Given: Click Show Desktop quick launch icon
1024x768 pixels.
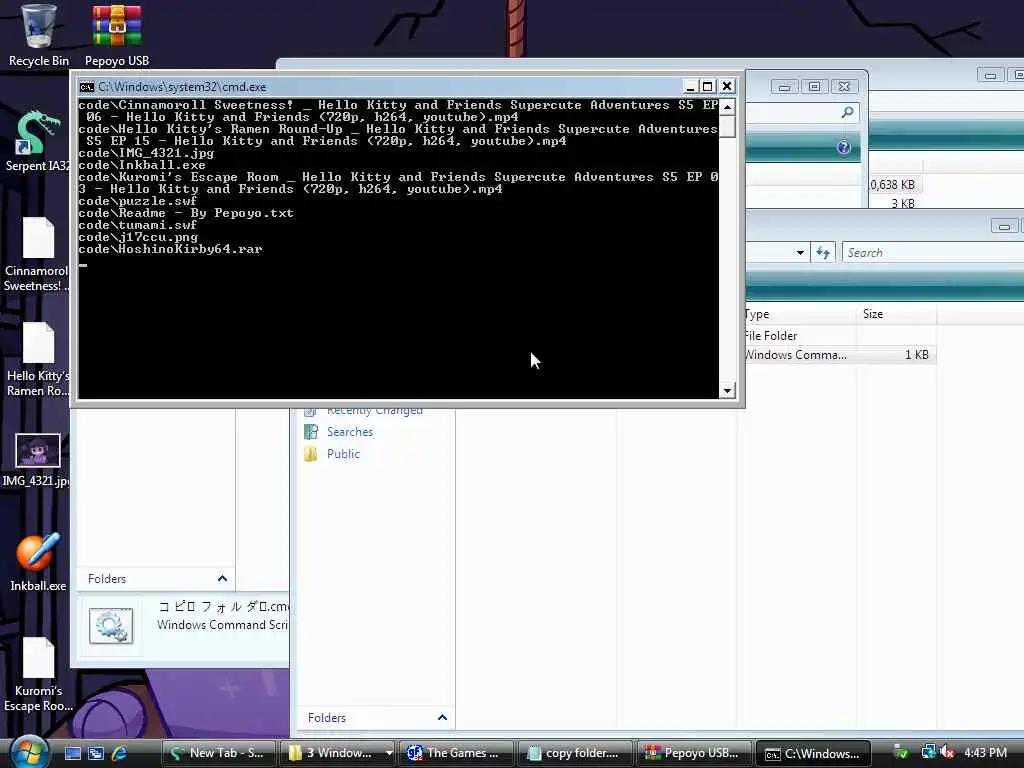Looking at the screenshot, I should 72,753.
